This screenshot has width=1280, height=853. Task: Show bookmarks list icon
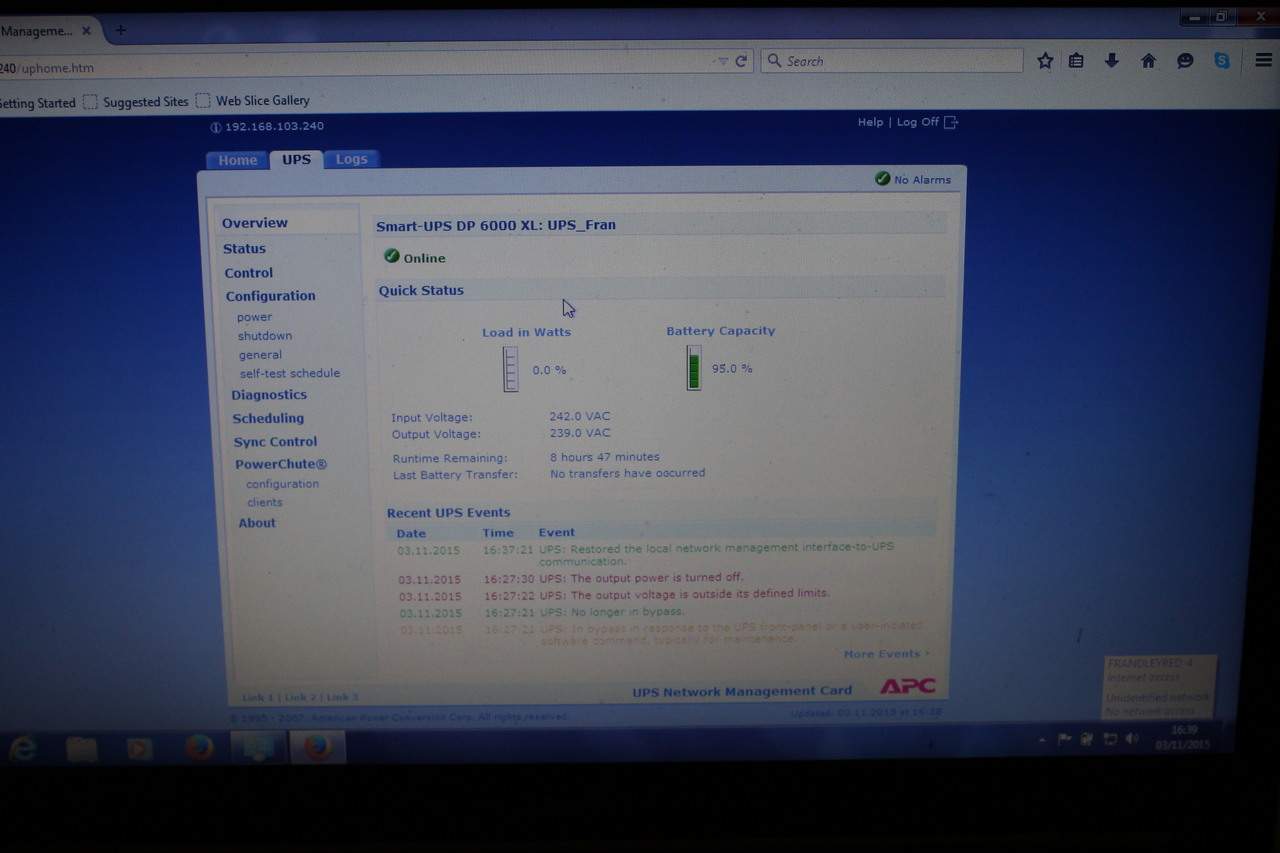coord(1076,61)
